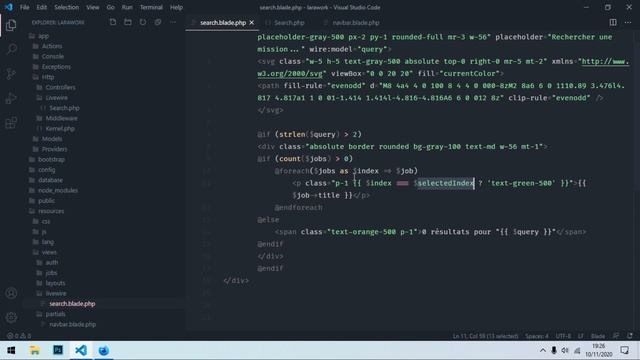
Task: Click the status bar notifications bell
Action: (x=630, y=336)
